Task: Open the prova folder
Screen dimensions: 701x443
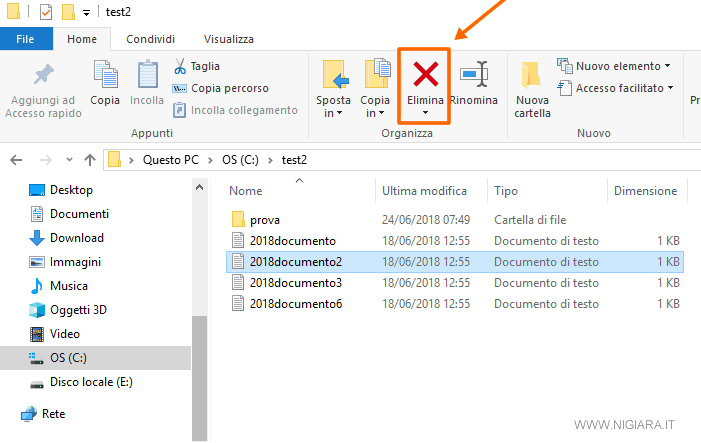Action: point(265,219)
